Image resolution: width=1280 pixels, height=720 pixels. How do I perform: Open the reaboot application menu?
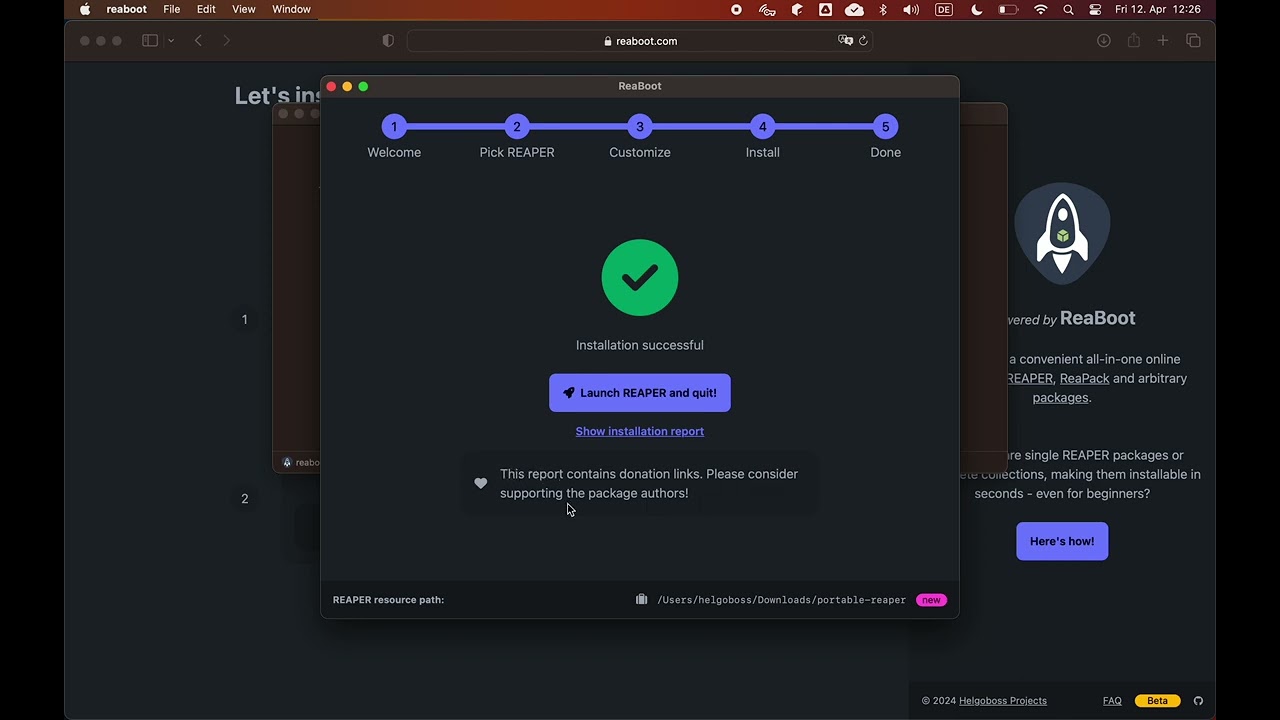[x=127, y=10]
